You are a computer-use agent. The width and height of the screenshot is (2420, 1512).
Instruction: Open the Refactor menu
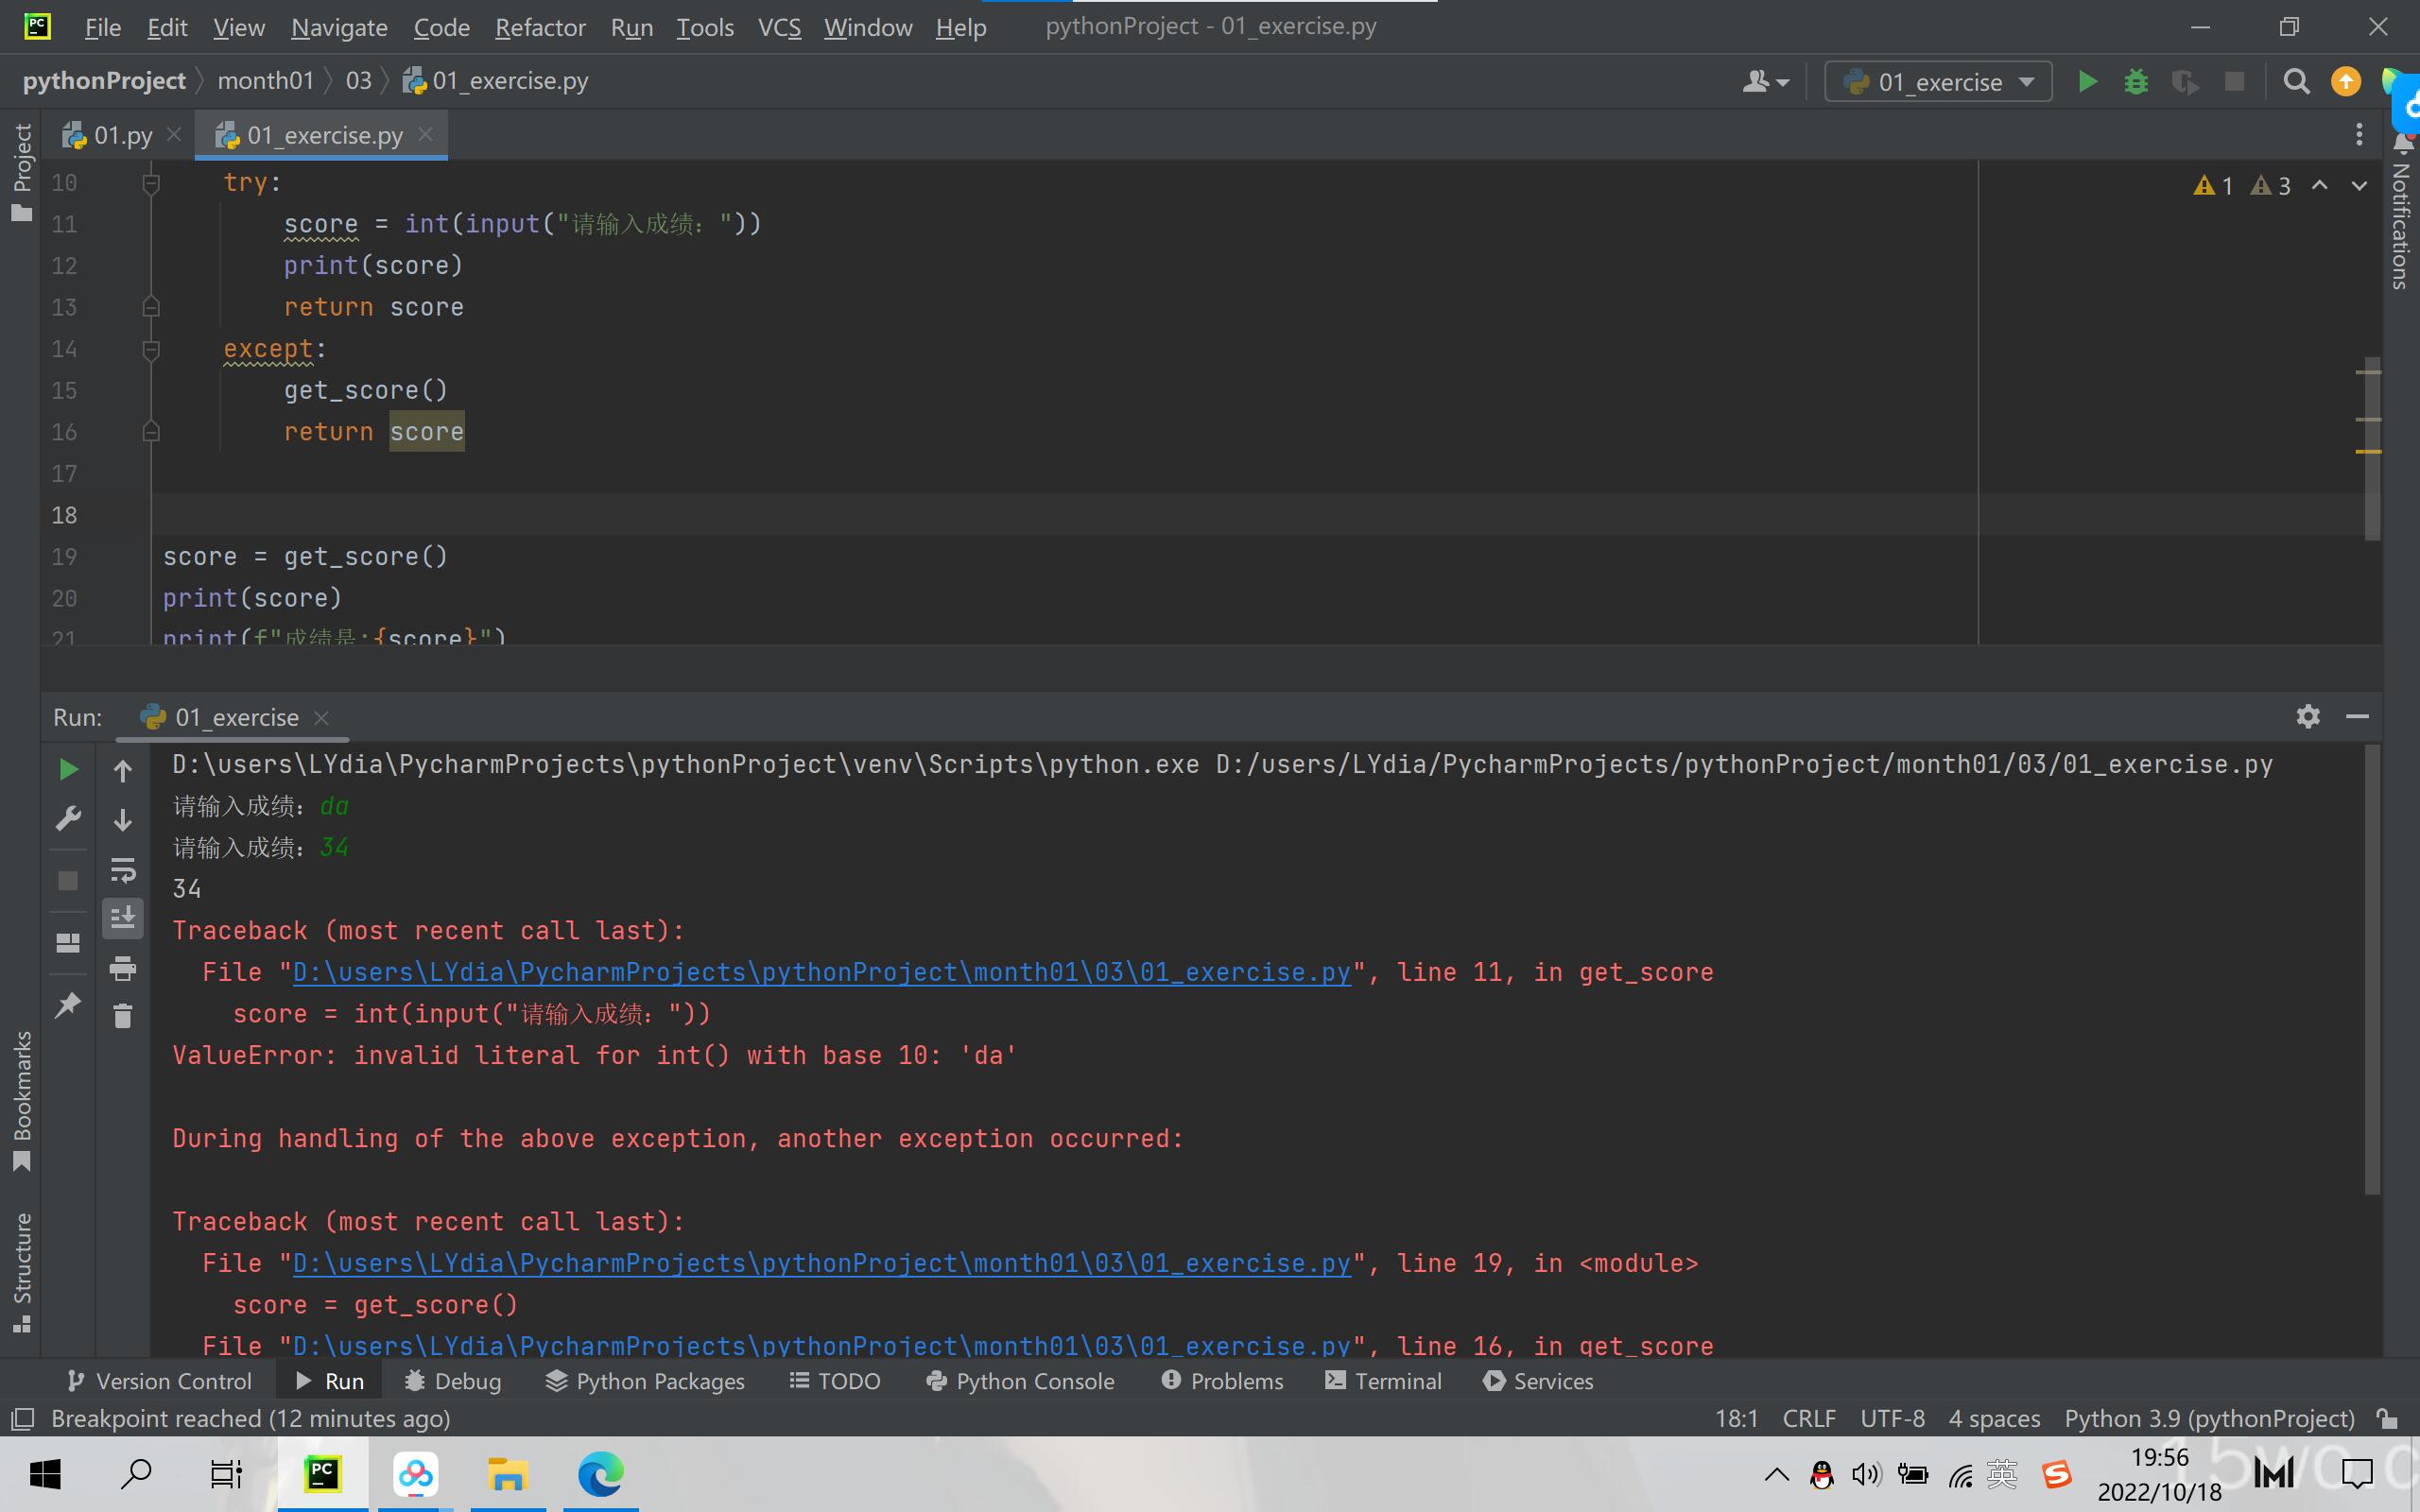pos(539,27)
